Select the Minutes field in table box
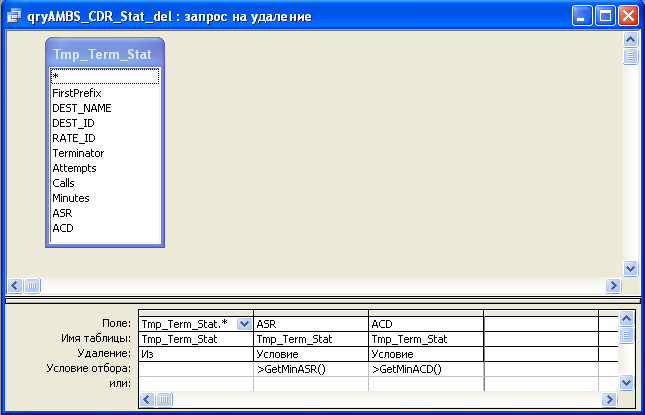 pyautogui.click(x=70, y=198)
